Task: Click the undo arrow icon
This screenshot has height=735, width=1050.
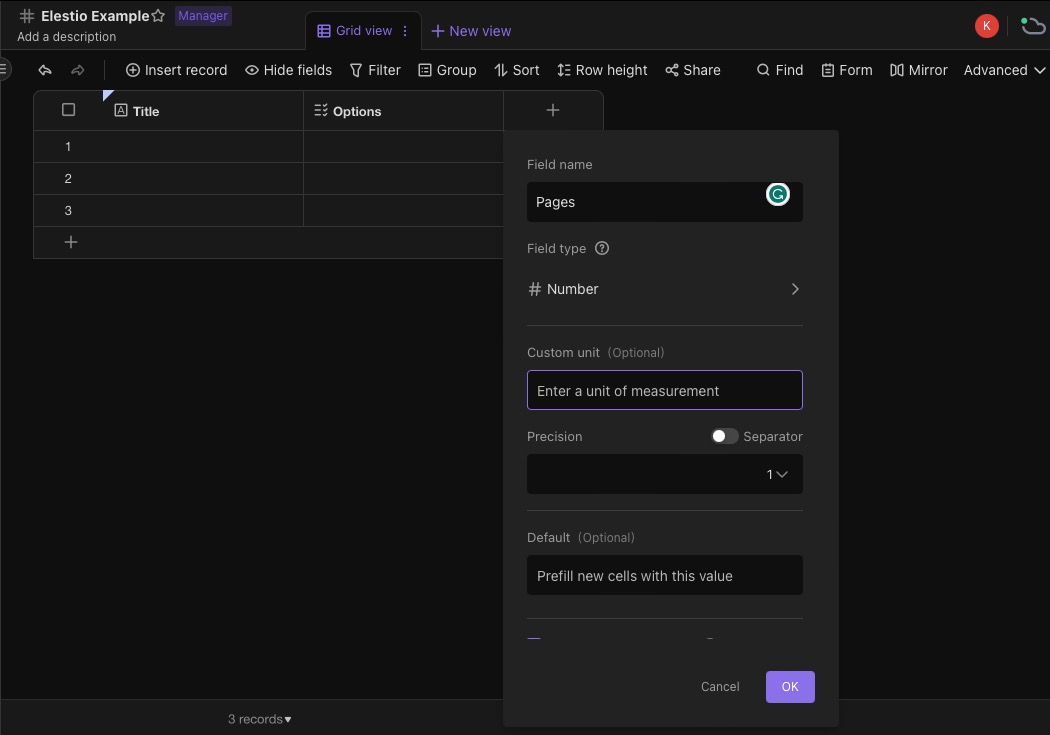Action: 45,70
